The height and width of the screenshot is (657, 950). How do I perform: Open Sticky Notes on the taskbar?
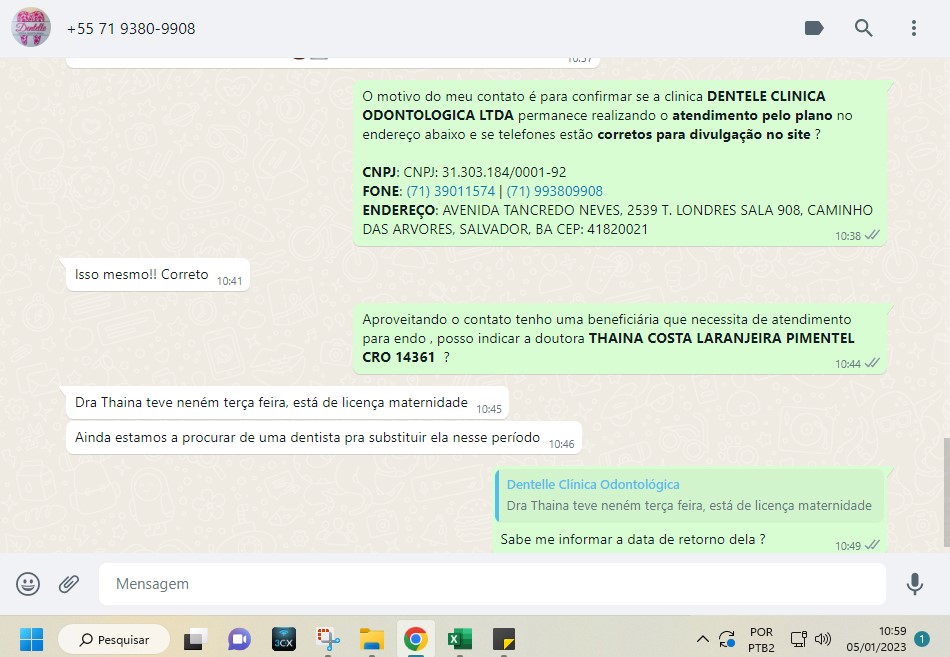point(503,639)
